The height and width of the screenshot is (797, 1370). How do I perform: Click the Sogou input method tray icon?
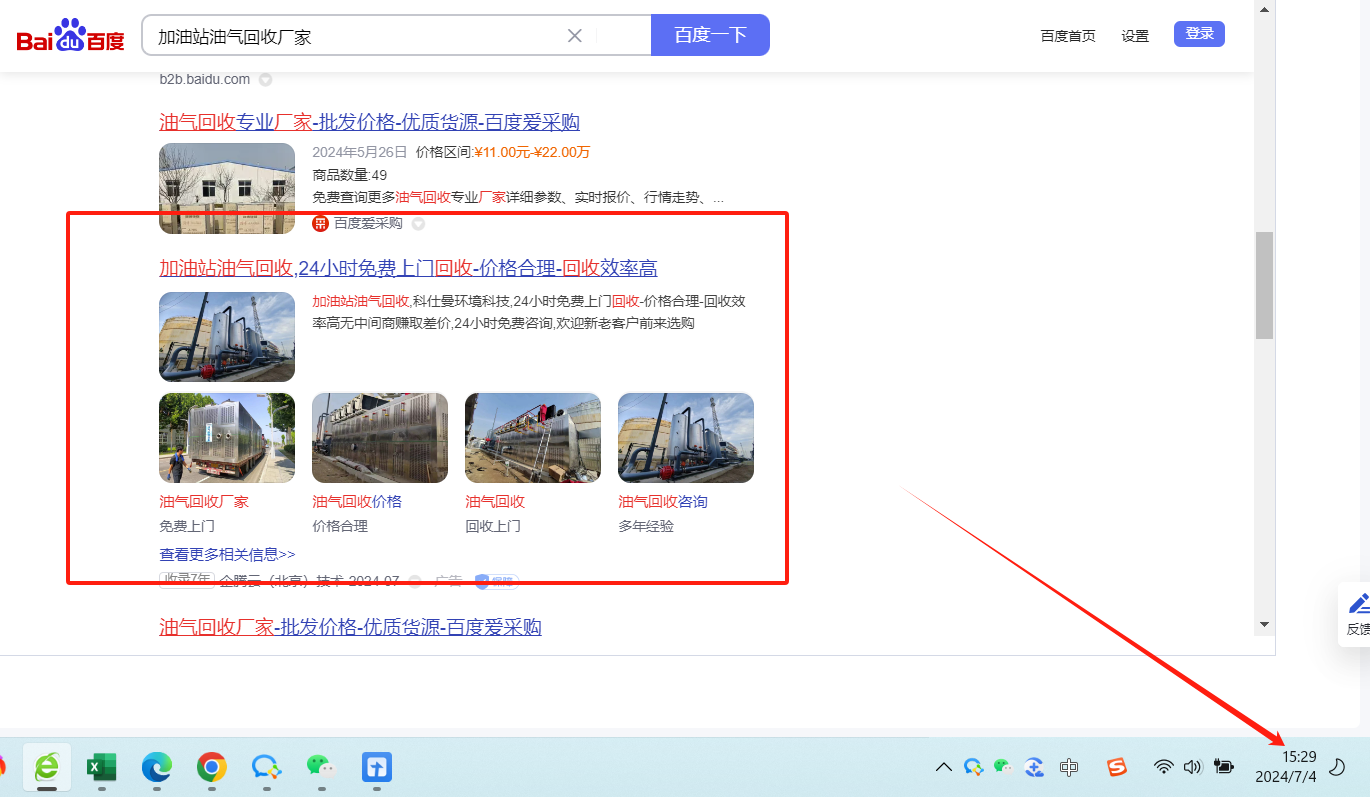pyautogui.click(x=1116, y=767)
